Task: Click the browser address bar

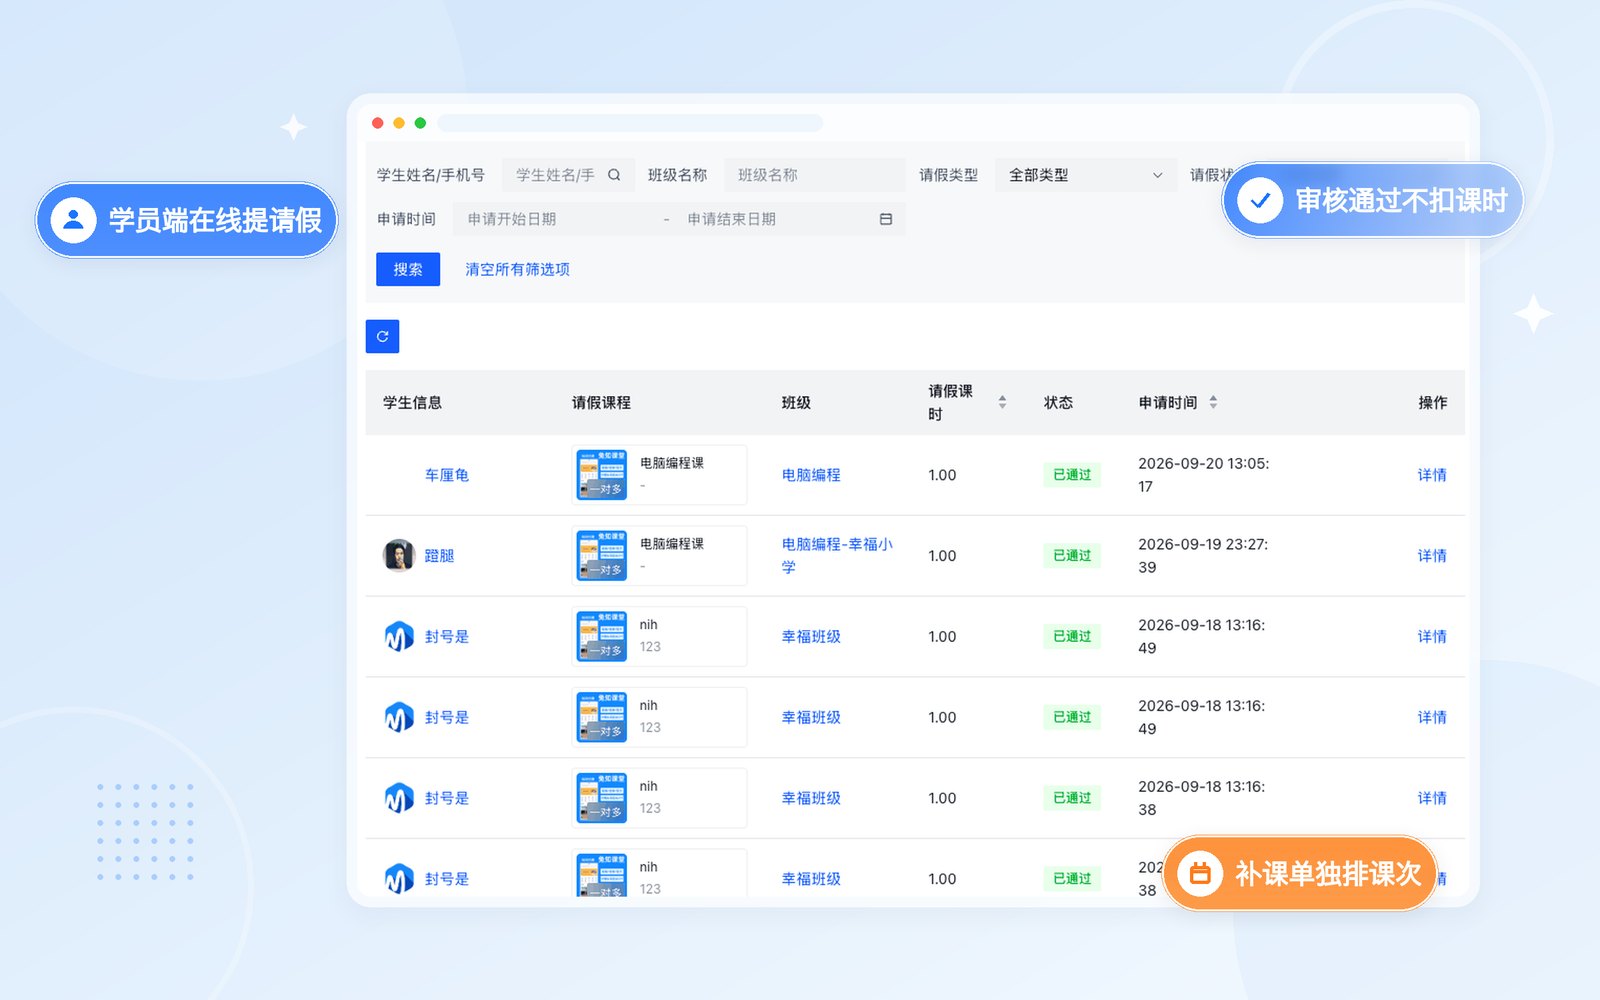Action: point(630,123)
